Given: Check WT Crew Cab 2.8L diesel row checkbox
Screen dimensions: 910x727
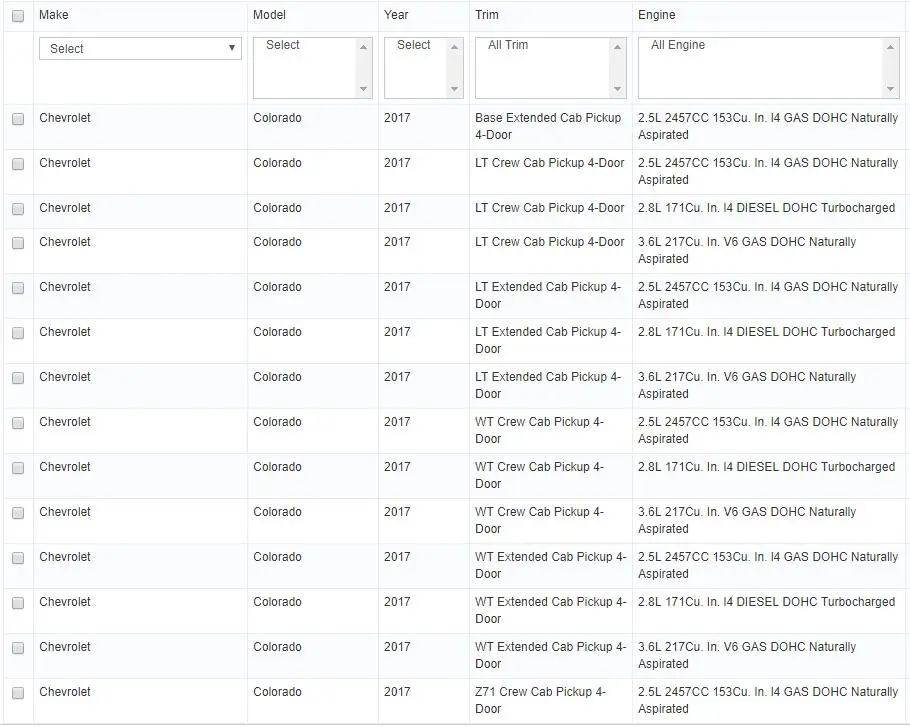Looking at the screenshot, I should (18, 468).
